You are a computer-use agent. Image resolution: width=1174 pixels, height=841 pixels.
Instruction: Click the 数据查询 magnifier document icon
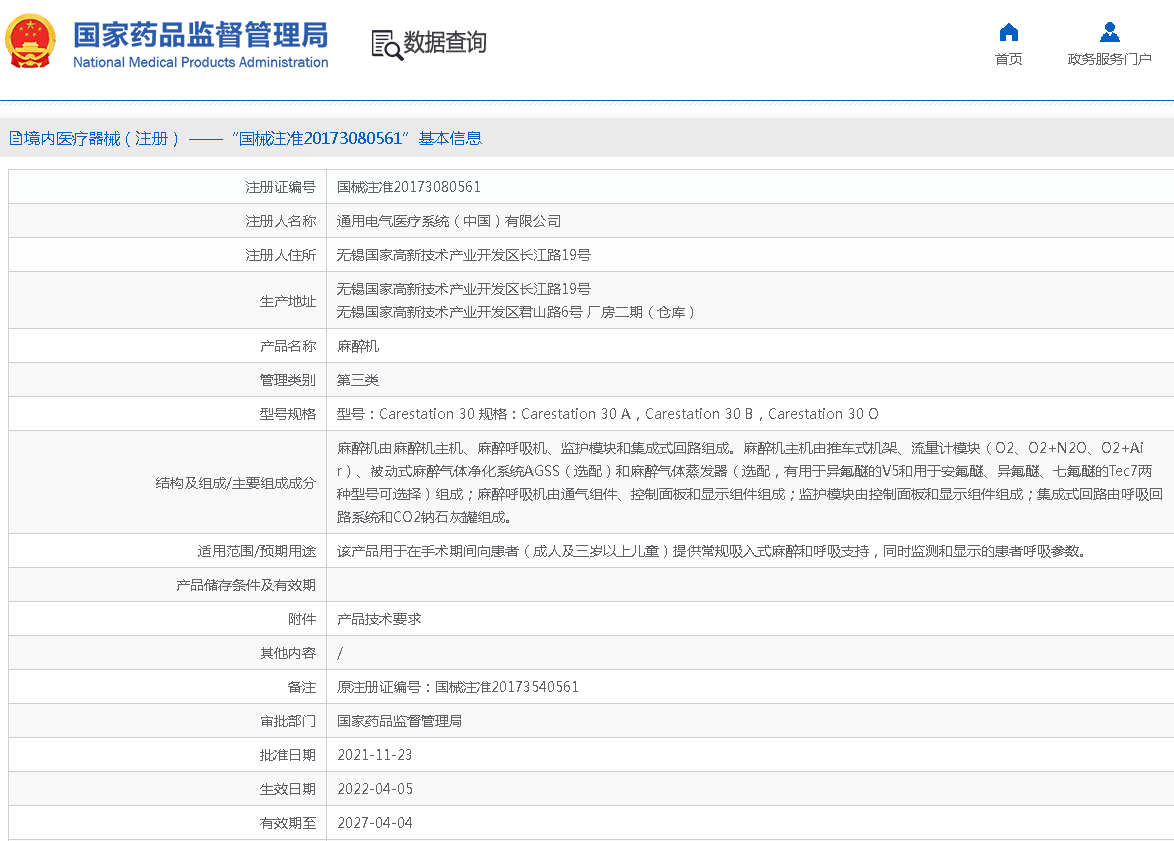[386, 44]
